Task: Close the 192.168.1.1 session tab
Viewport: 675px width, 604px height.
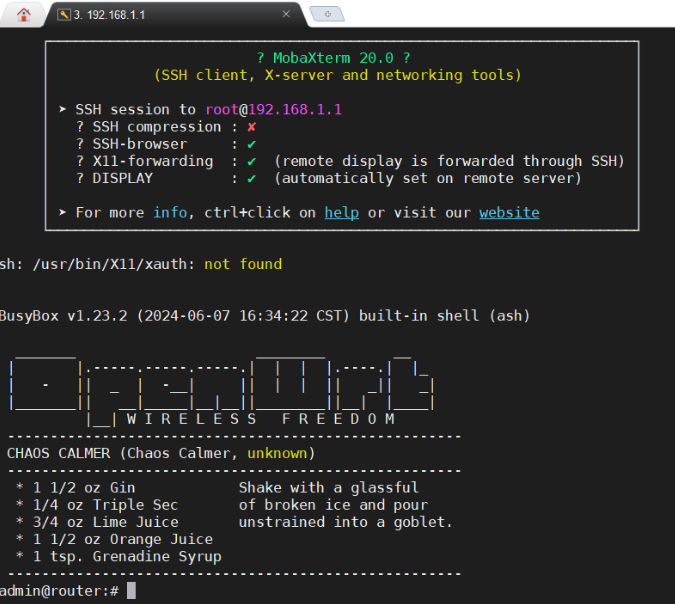Action: (x=287, y=14)
